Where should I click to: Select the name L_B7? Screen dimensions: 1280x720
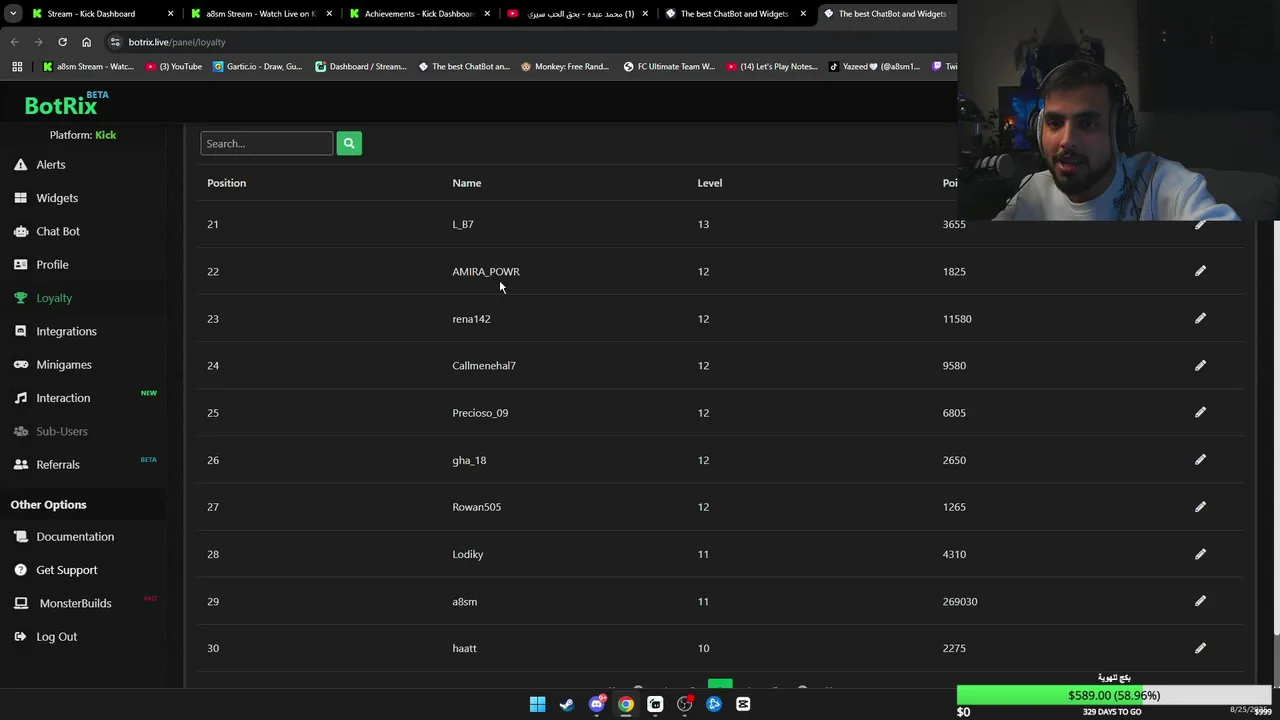462,224
